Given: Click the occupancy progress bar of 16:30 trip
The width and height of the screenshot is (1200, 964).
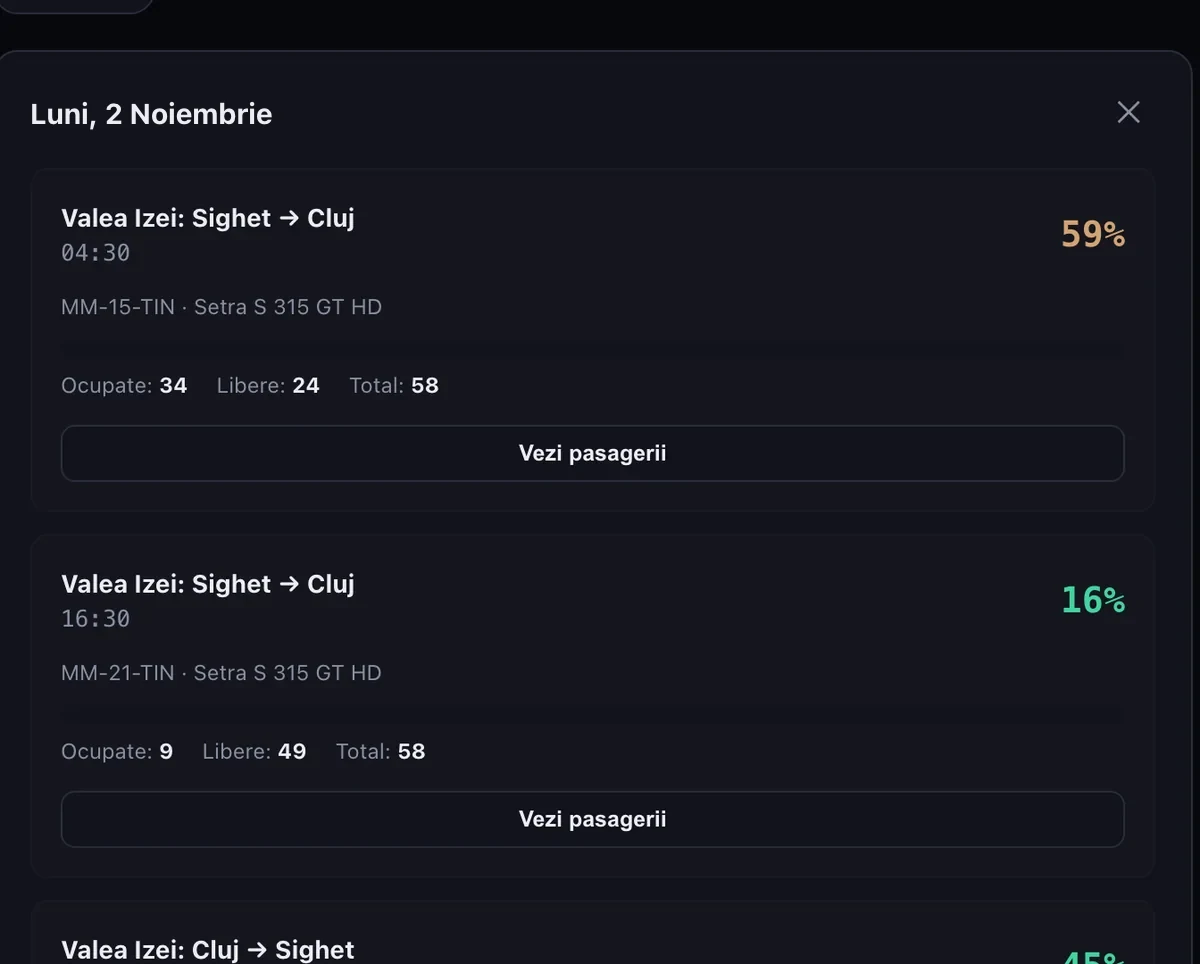Looking at the screenshot, I should [x=593, y=717].
